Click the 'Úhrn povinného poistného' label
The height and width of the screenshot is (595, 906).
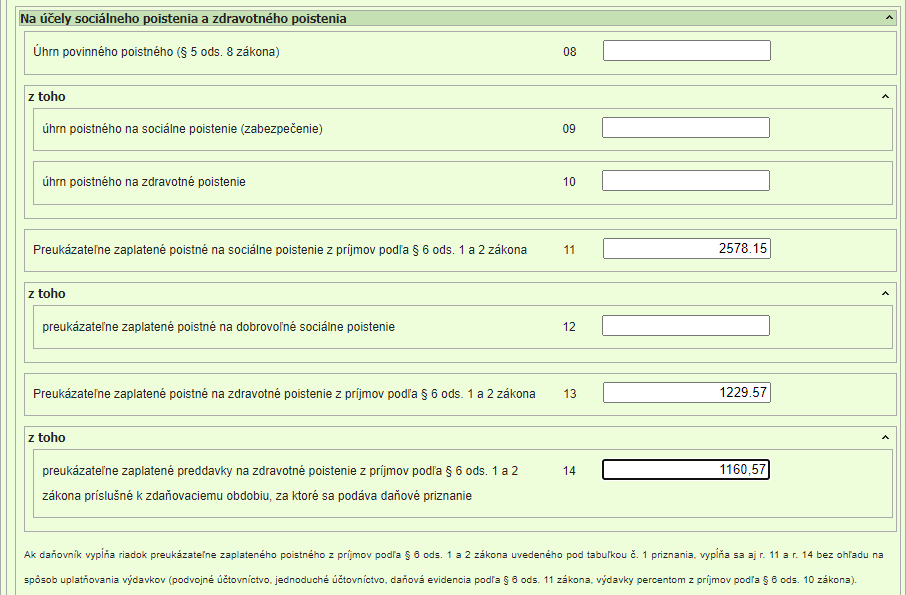pos(156,51)
